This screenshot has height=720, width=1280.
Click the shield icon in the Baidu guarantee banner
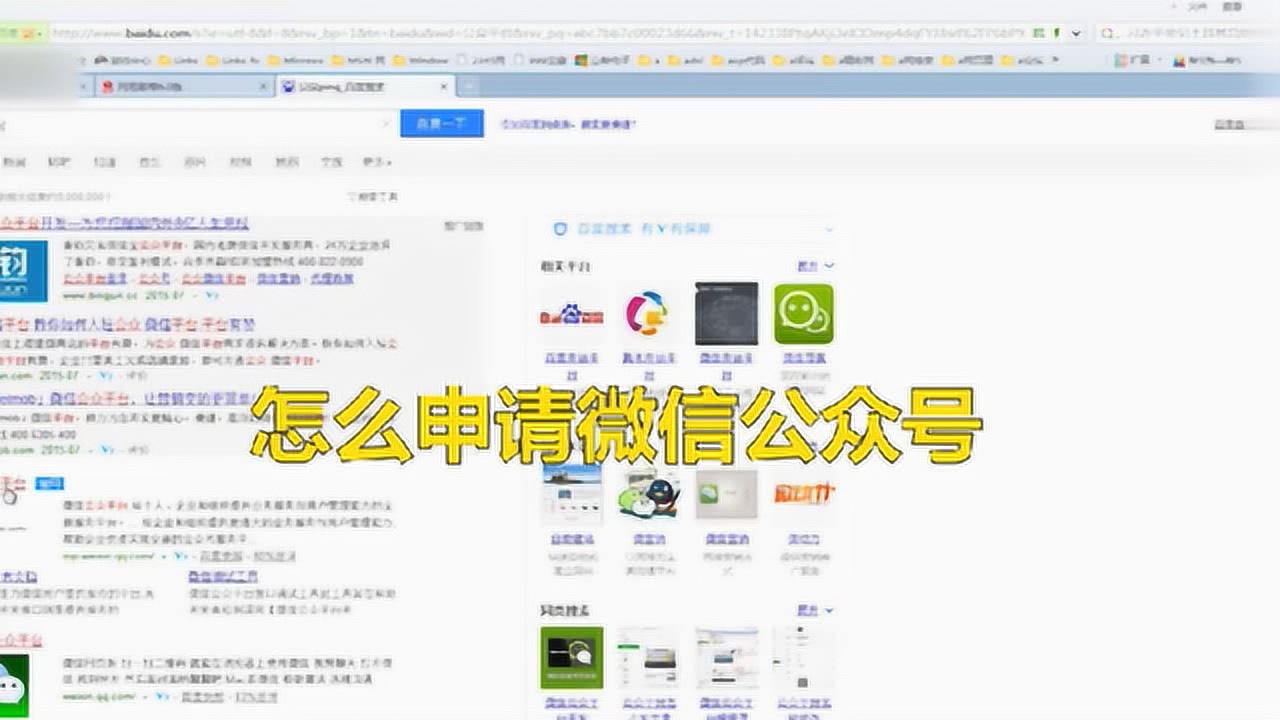click(x=561, y=229)
